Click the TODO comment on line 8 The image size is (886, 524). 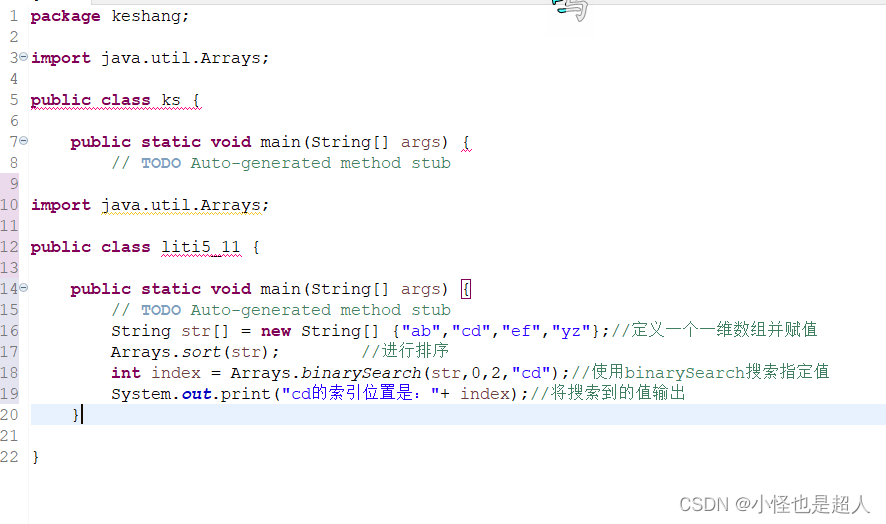281,163
